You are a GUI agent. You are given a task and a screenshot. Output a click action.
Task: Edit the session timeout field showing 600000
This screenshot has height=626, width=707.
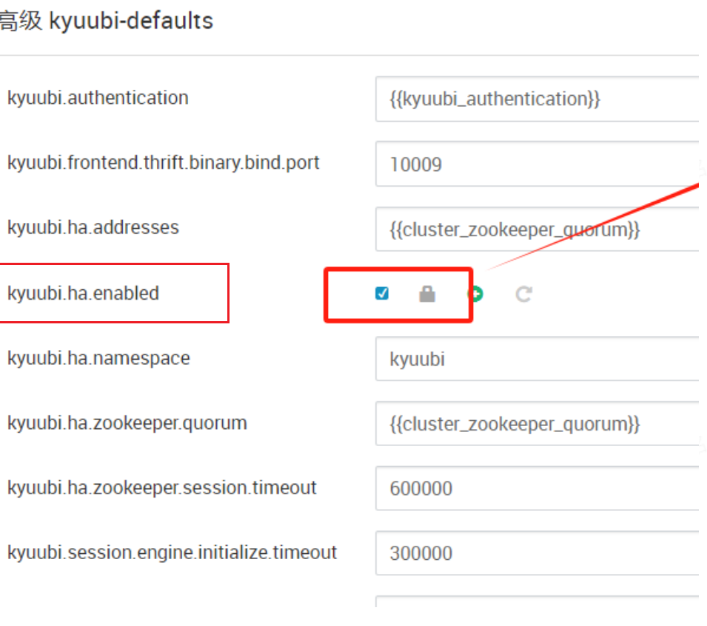(536, 489)
